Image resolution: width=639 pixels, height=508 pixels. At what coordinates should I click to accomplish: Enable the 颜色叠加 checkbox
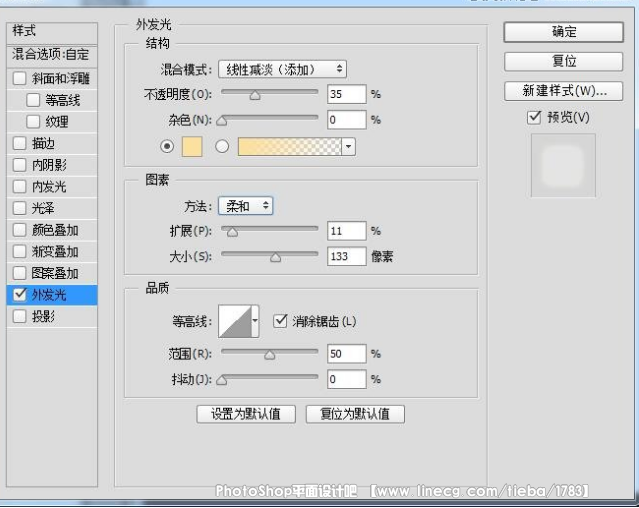tap(19, 230)
